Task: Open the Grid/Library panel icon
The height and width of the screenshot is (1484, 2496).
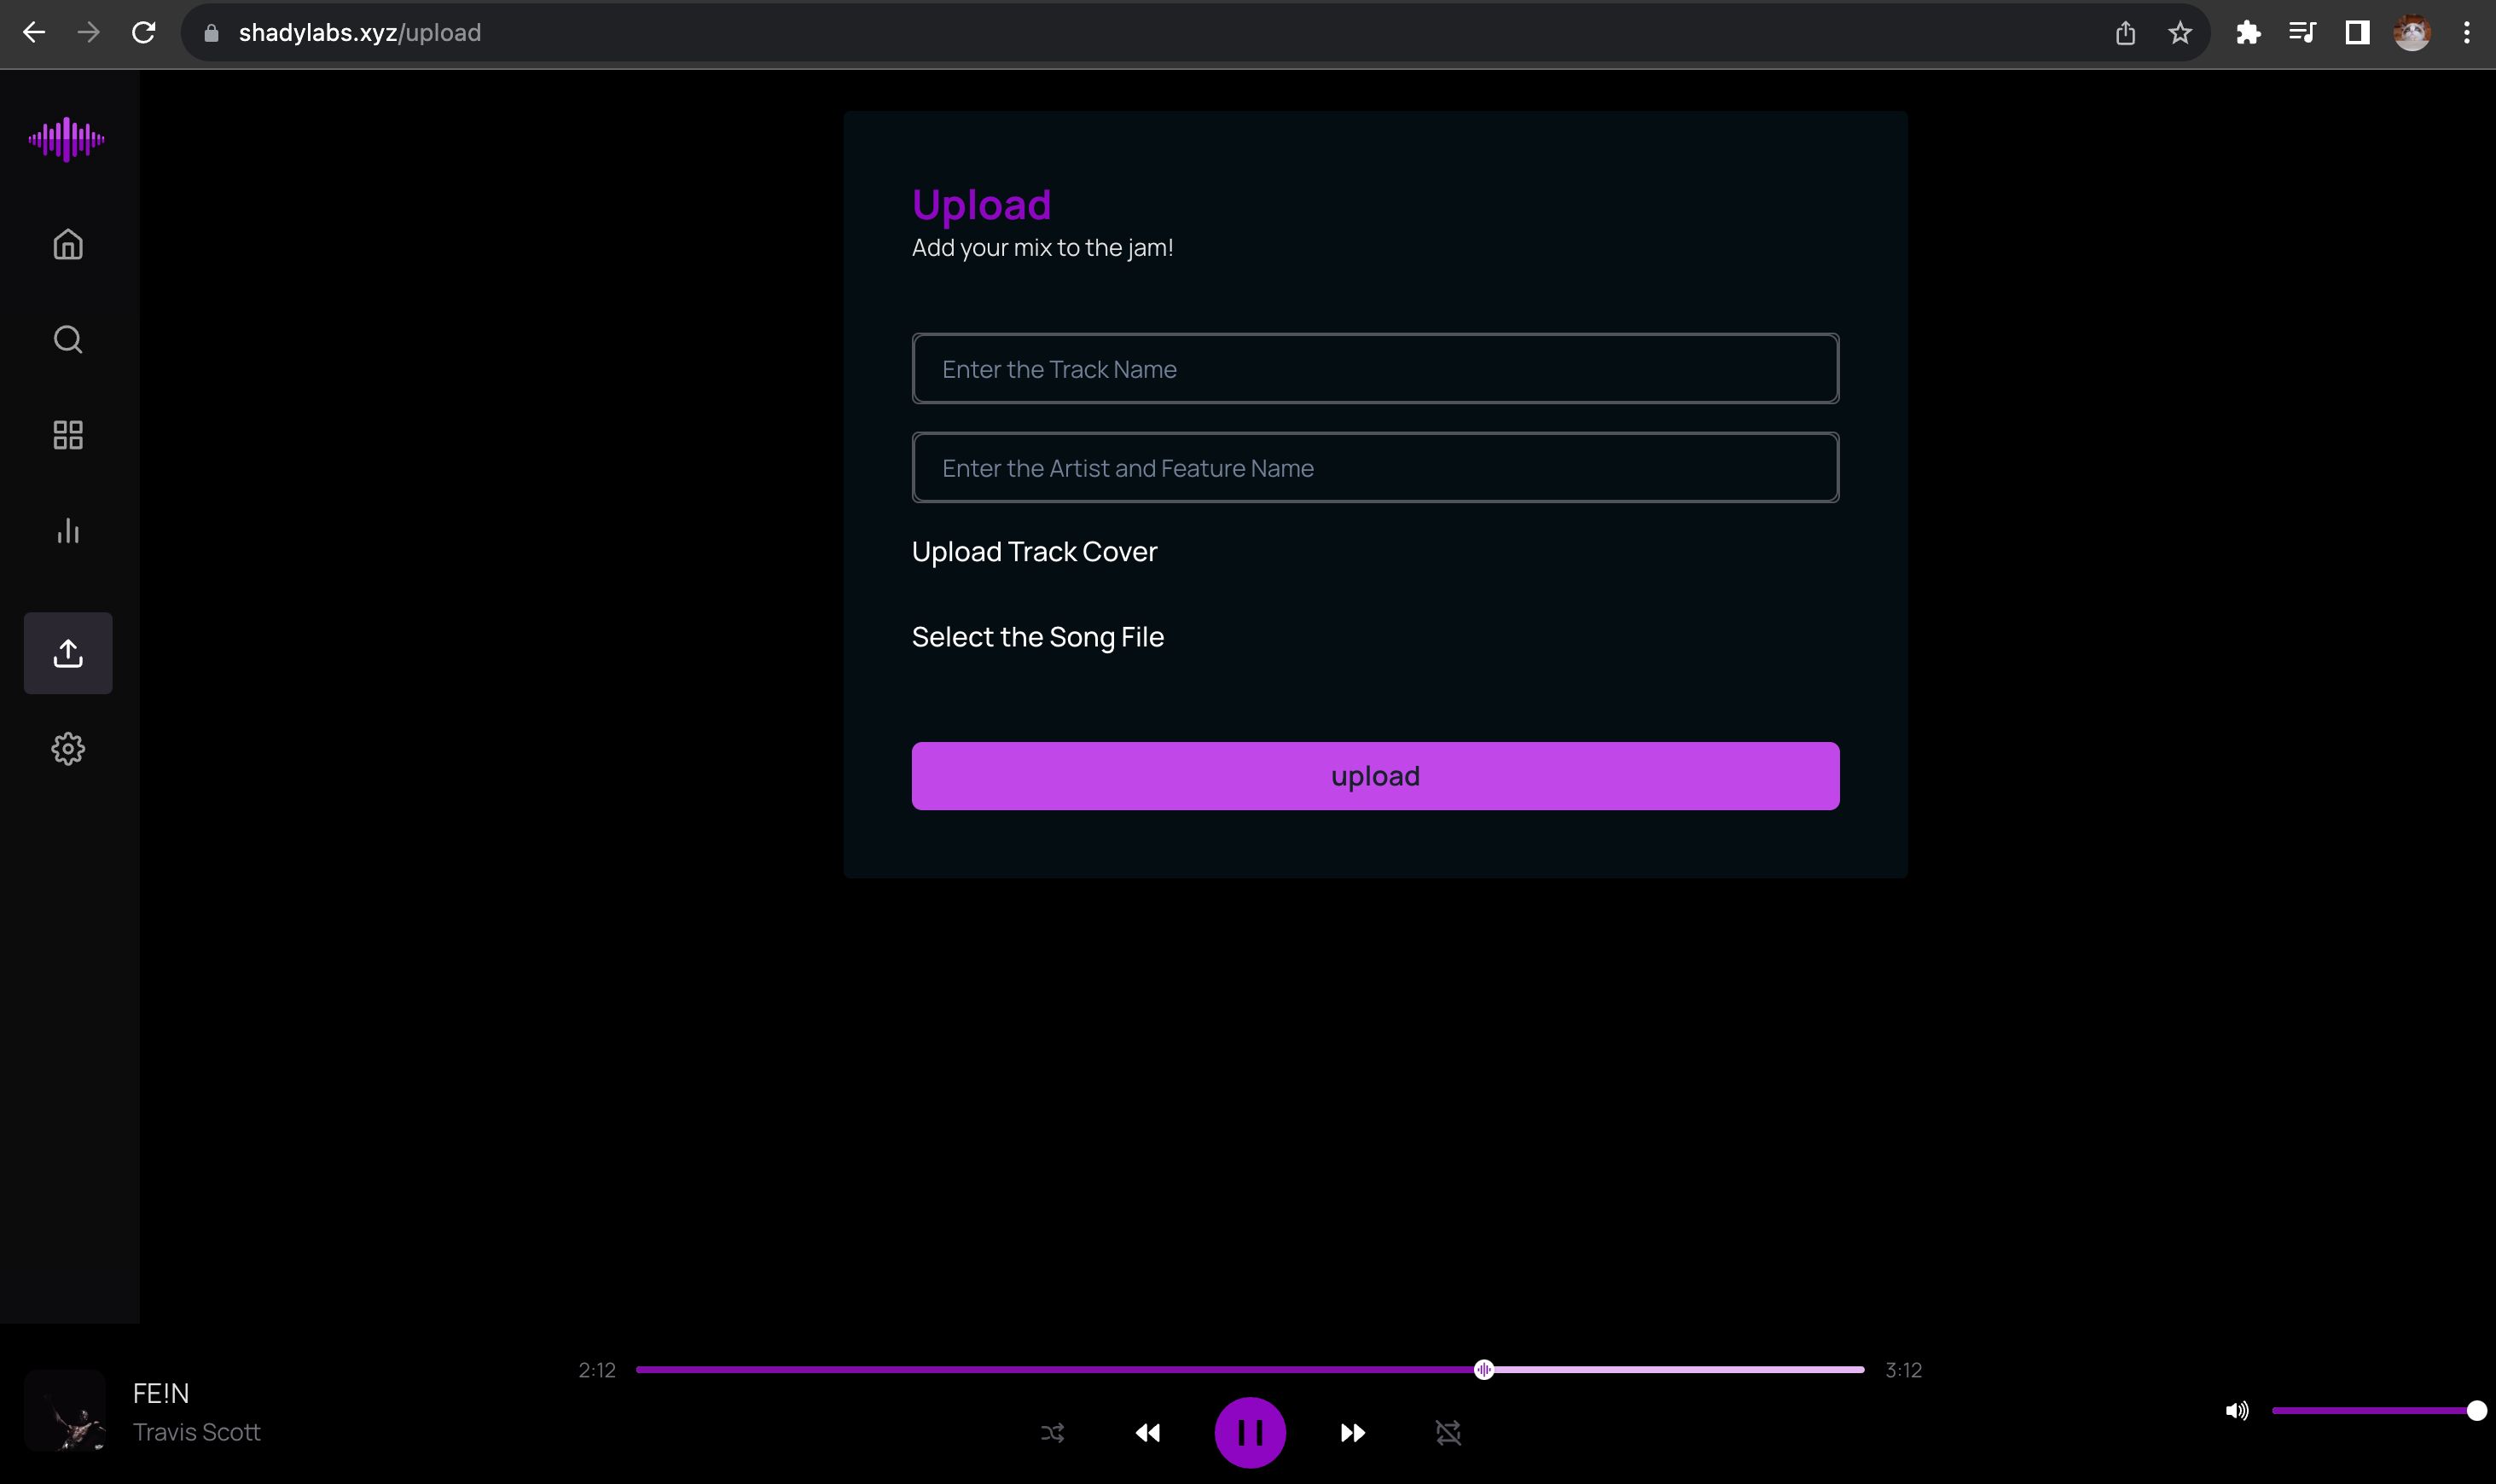Action: pos(69,435)
